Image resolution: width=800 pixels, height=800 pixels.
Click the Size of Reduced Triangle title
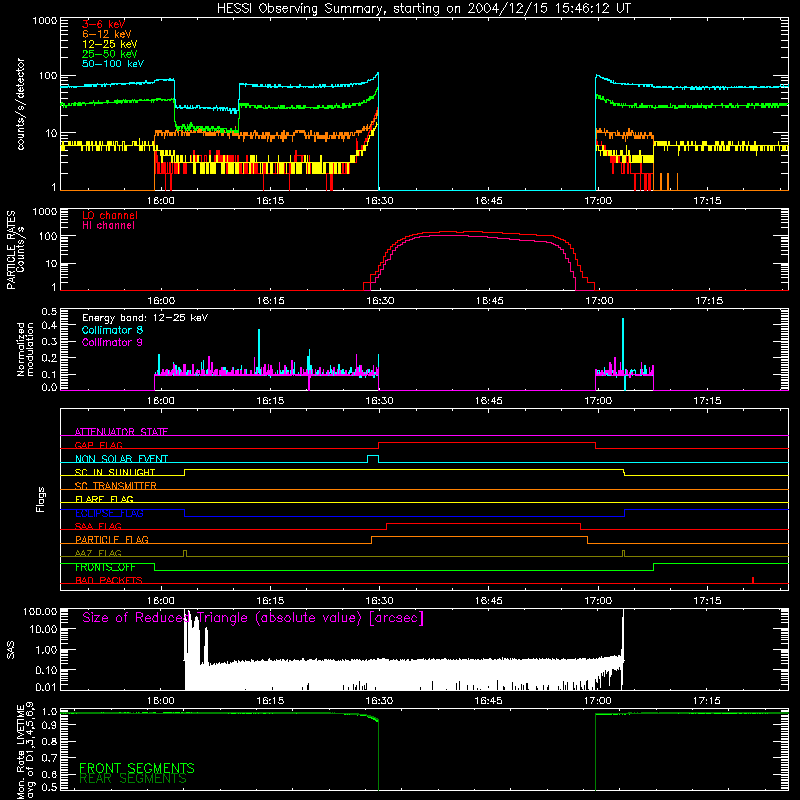(x=253, y=618)
